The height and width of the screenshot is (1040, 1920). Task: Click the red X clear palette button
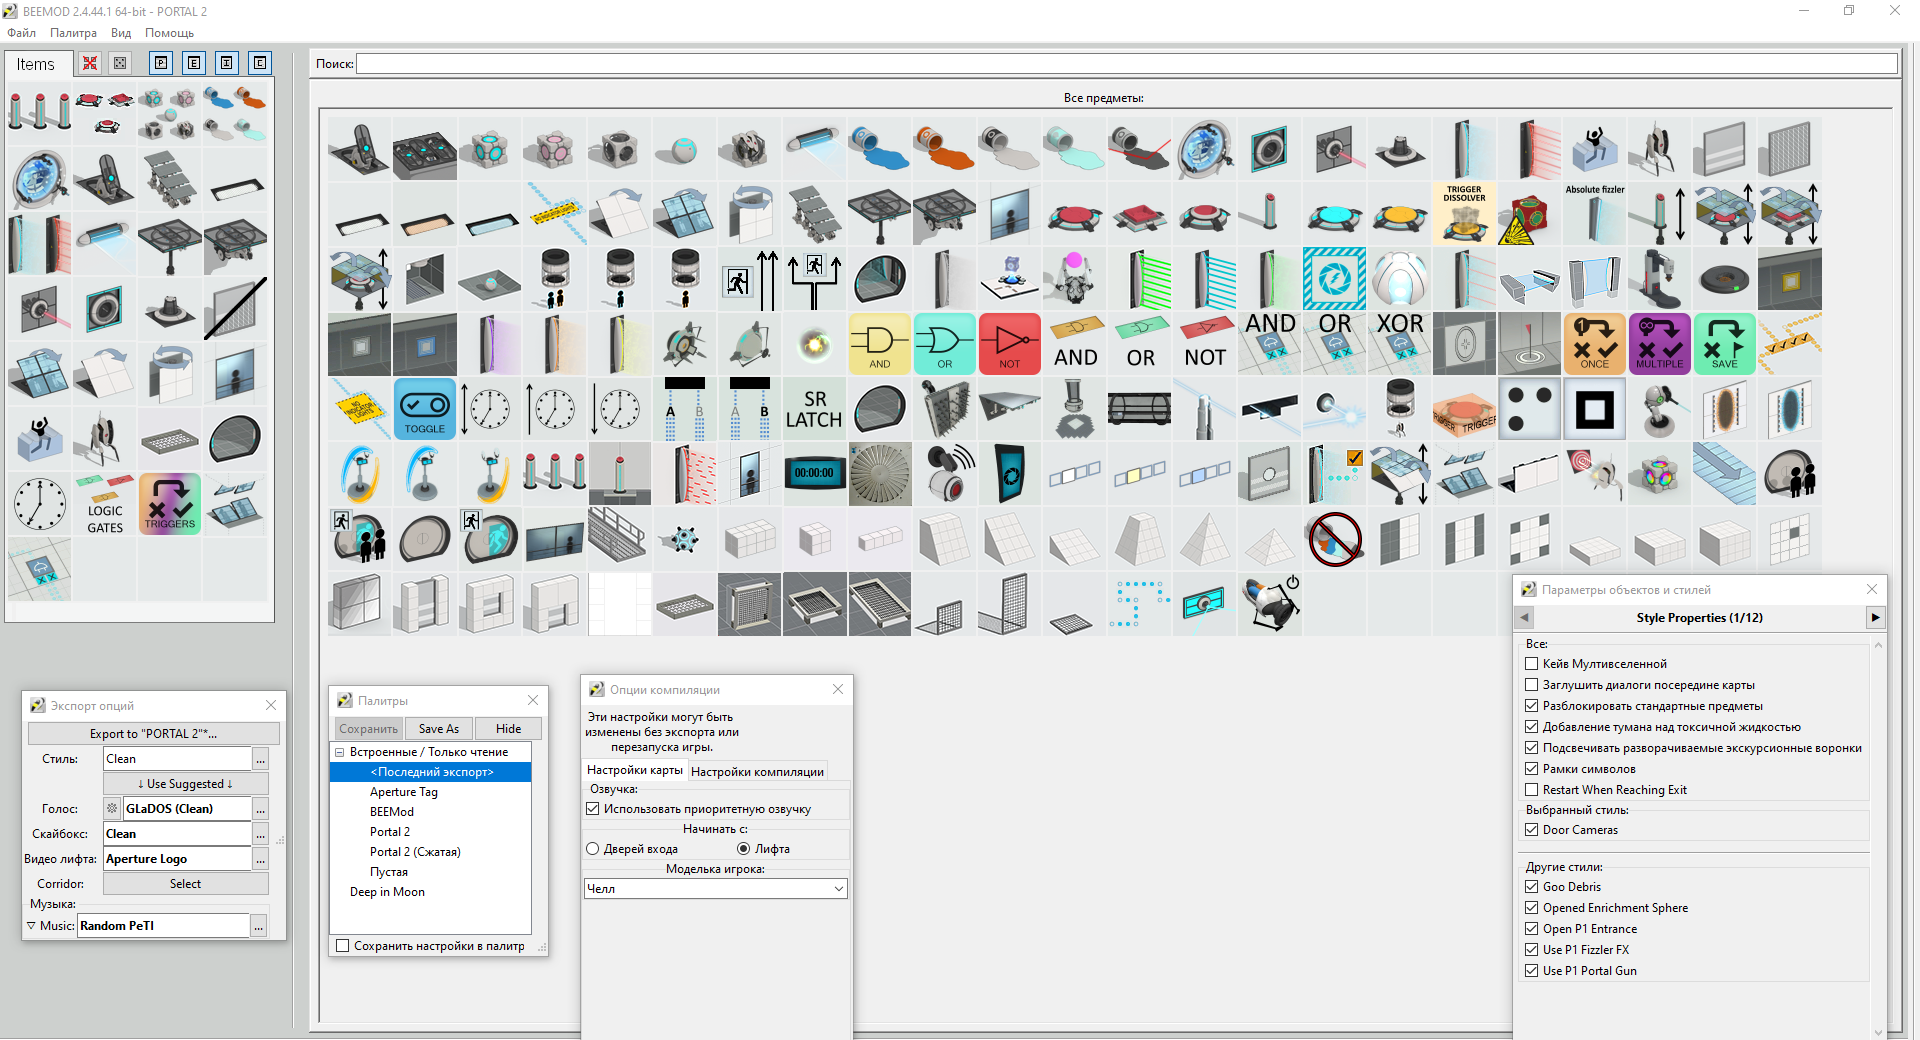click(x=90, y=63)
